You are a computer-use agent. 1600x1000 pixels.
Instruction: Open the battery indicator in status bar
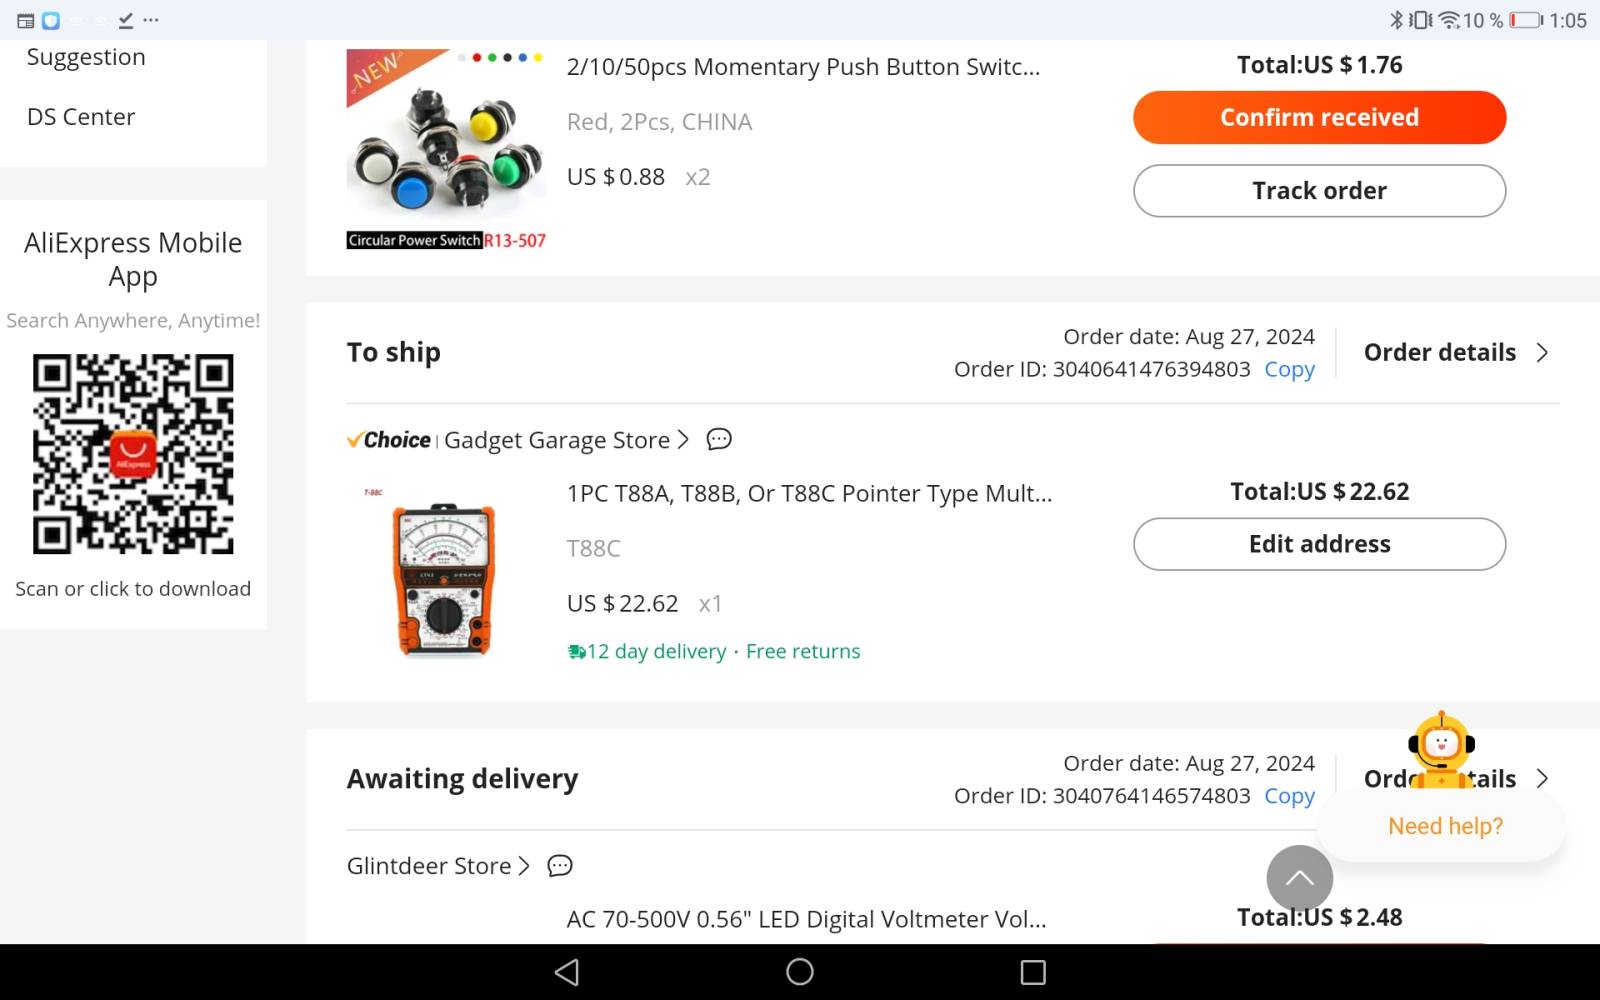point(1525,20)
